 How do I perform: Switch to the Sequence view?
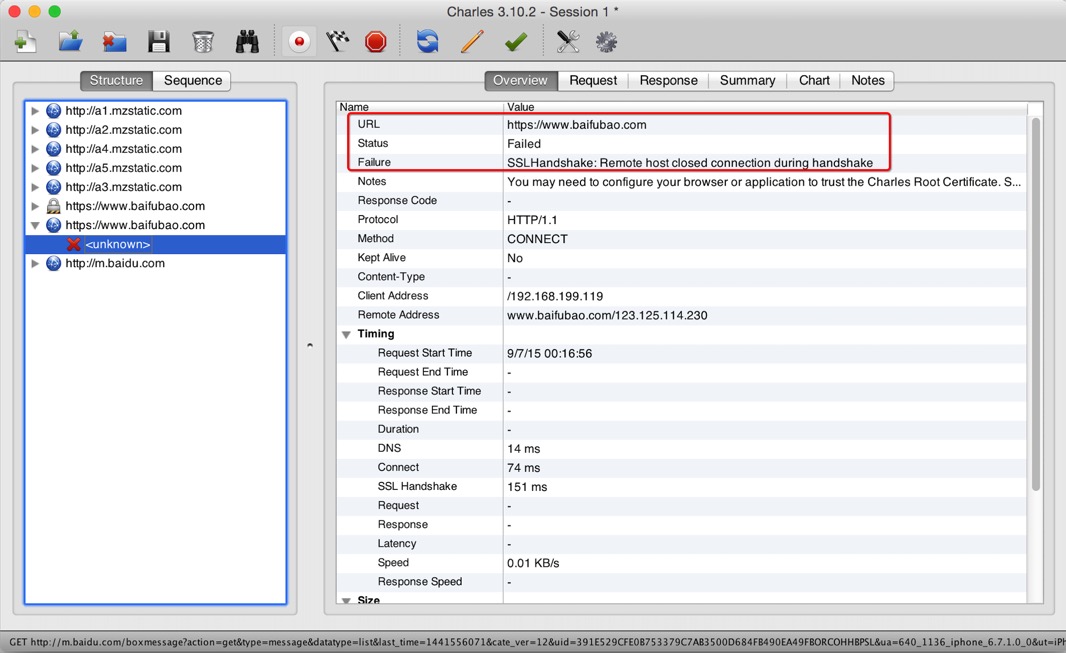pyautogui.click(x=192, y=80)
